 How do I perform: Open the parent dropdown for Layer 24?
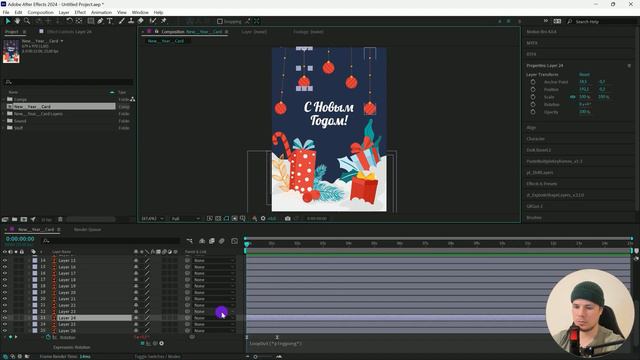214,318
